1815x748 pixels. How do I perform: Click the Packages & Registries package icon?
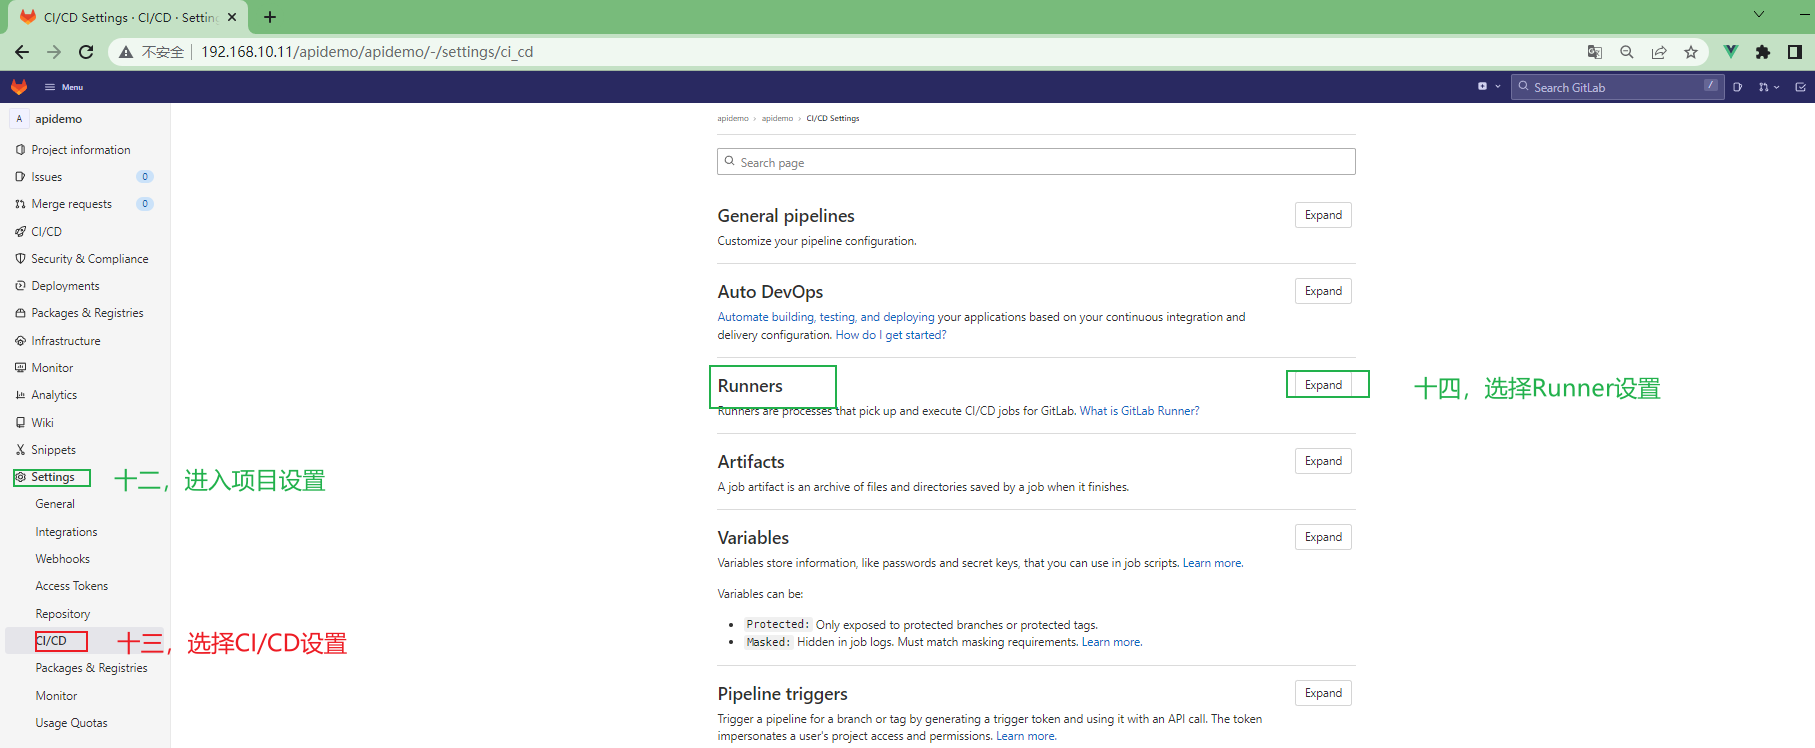[20, 313]
